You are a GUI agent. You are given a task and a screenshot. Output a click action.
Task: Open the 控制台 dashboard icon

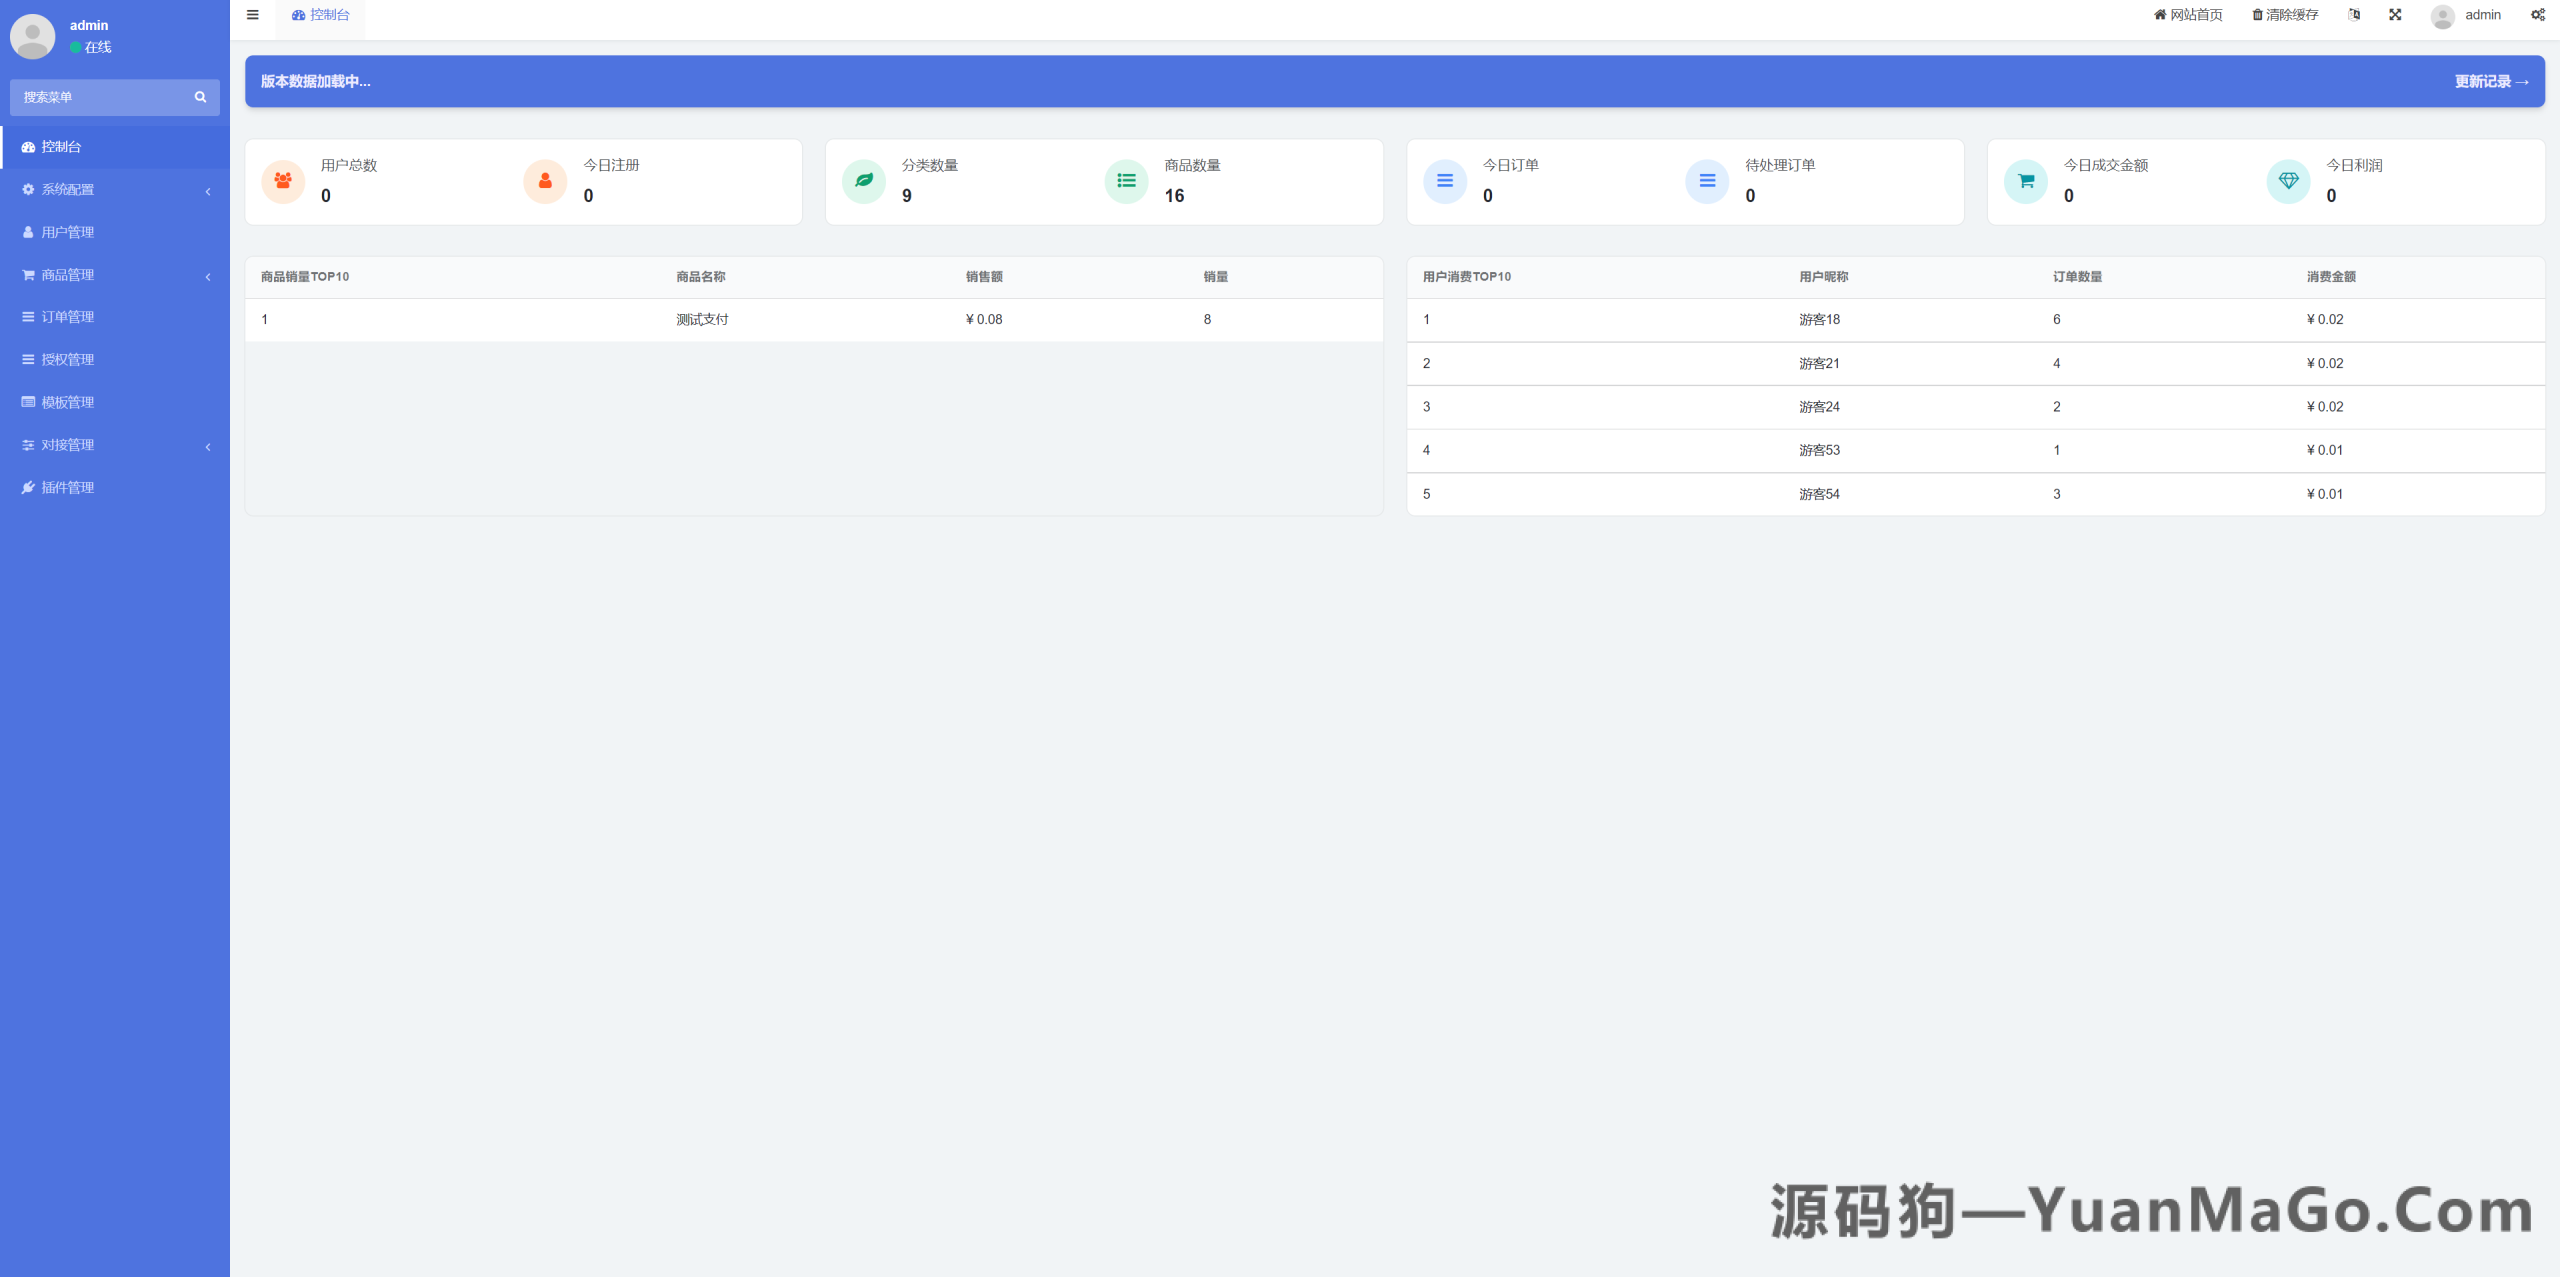pos(27,147)
